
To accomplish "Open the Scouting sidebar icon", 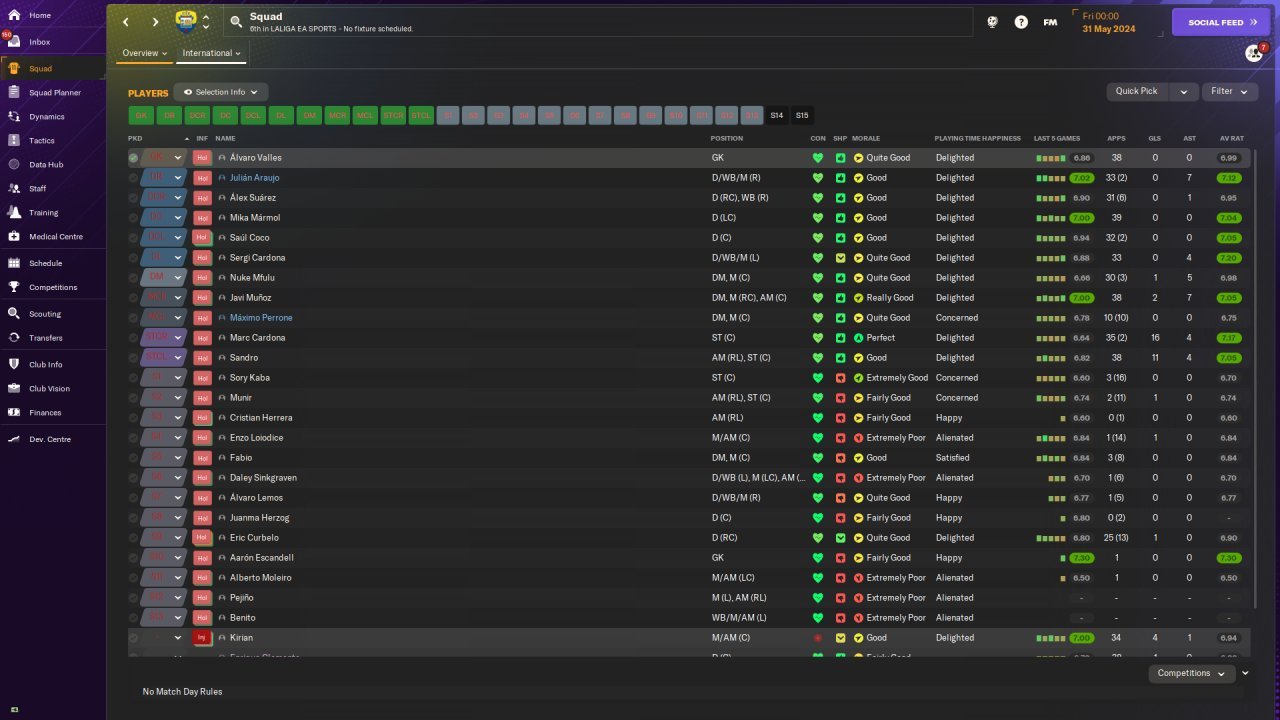I will pos(14,313).
